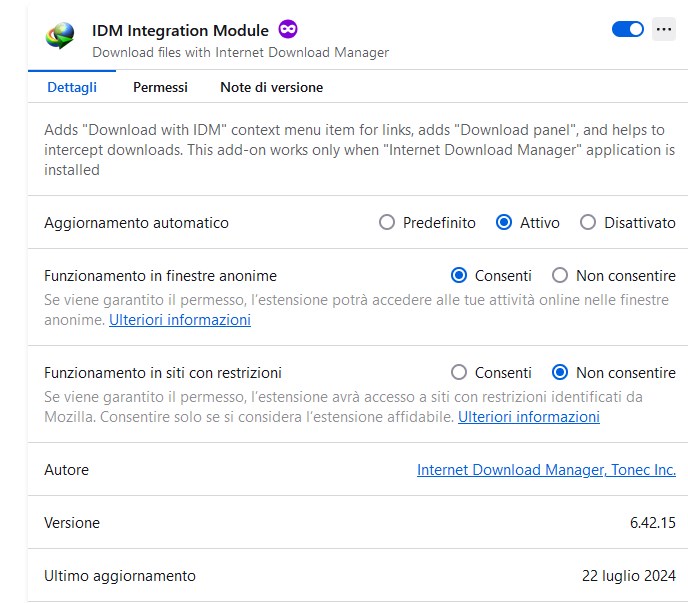Choose Consenti for restricted sites
Screen dimensions: 688x603
point(460,372)
